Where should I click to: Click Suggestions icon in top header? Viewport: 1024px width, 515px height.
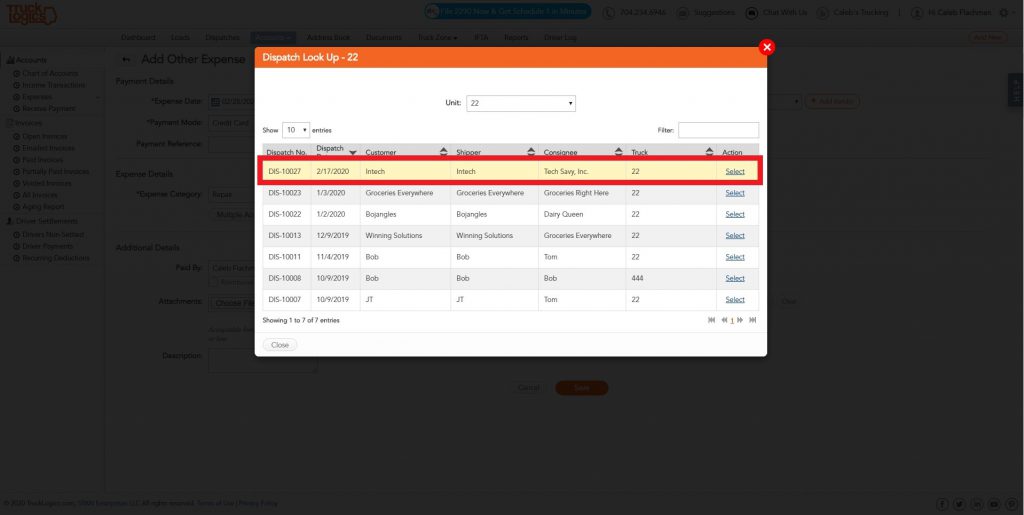pyautogui.click(x=683, y=12)
